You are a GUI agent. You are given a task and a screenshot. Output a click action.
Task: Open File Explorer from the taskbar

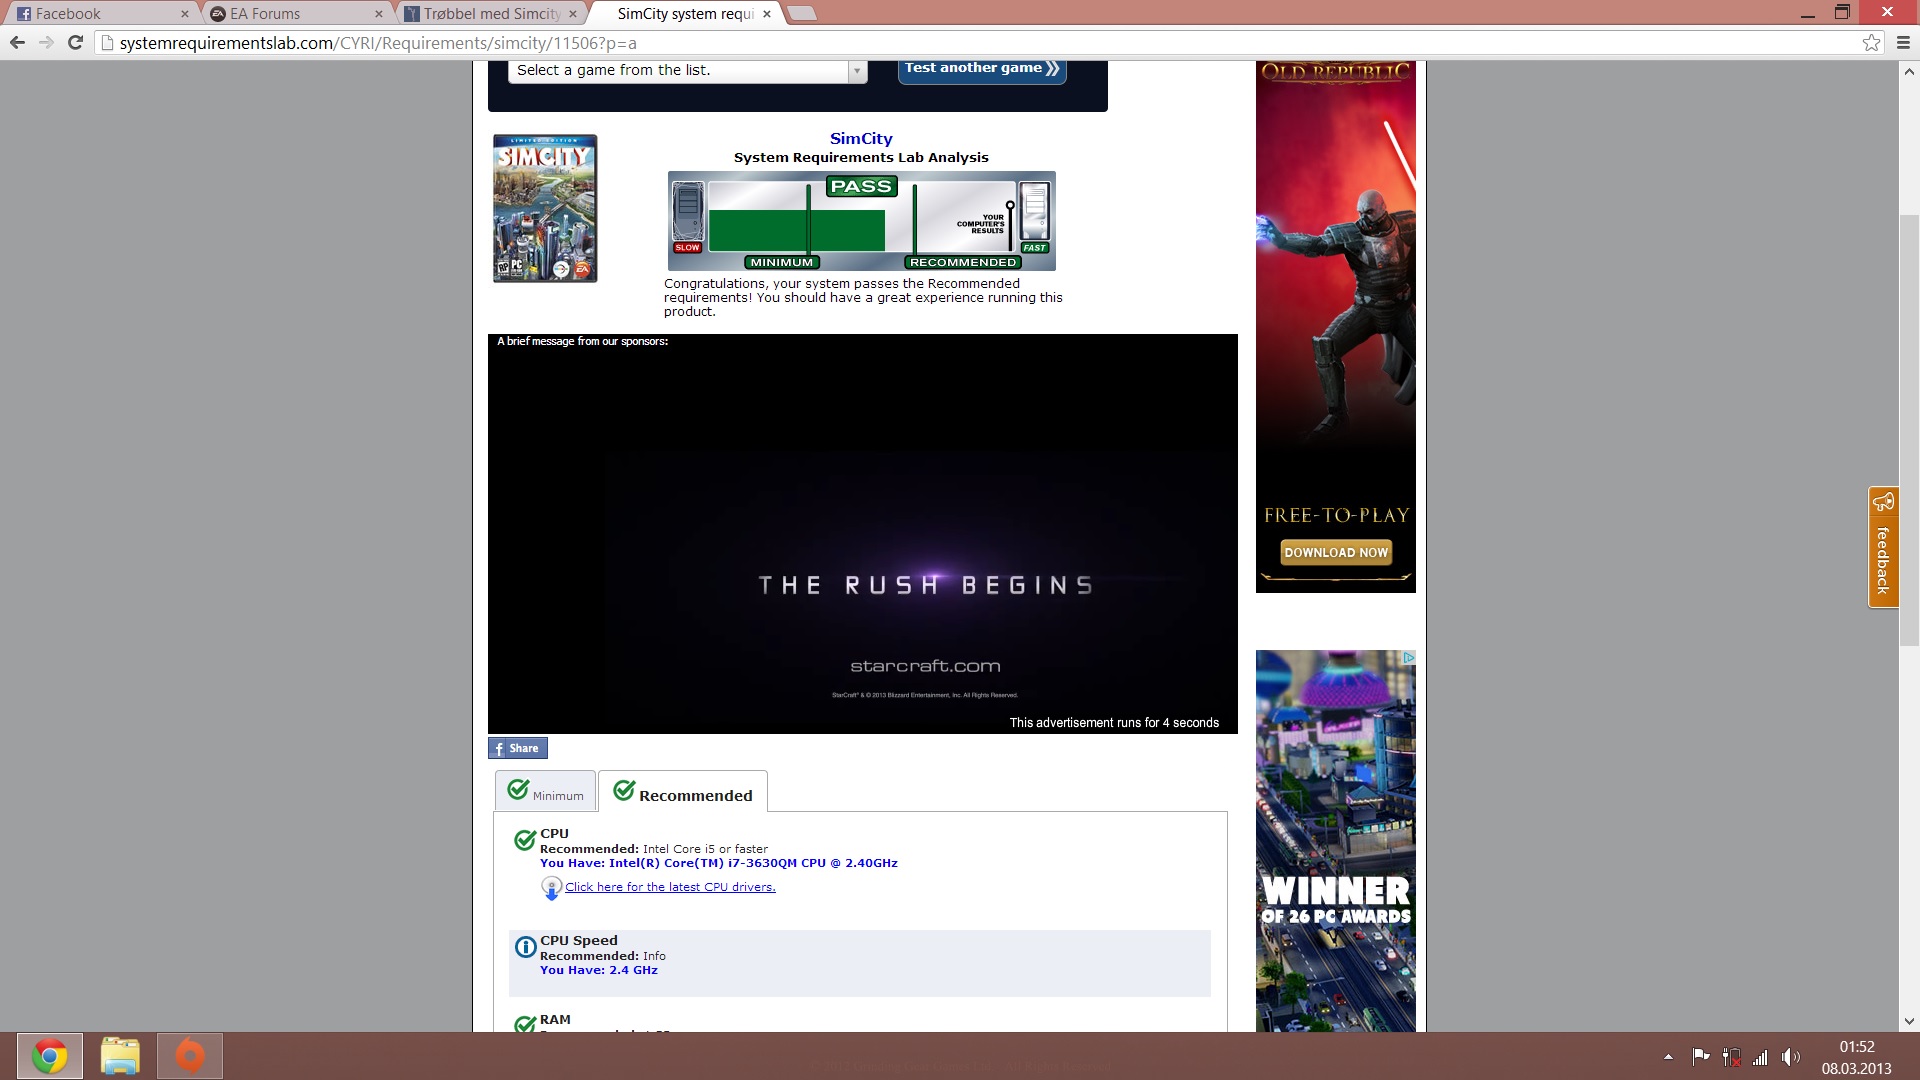point(120,1056)
